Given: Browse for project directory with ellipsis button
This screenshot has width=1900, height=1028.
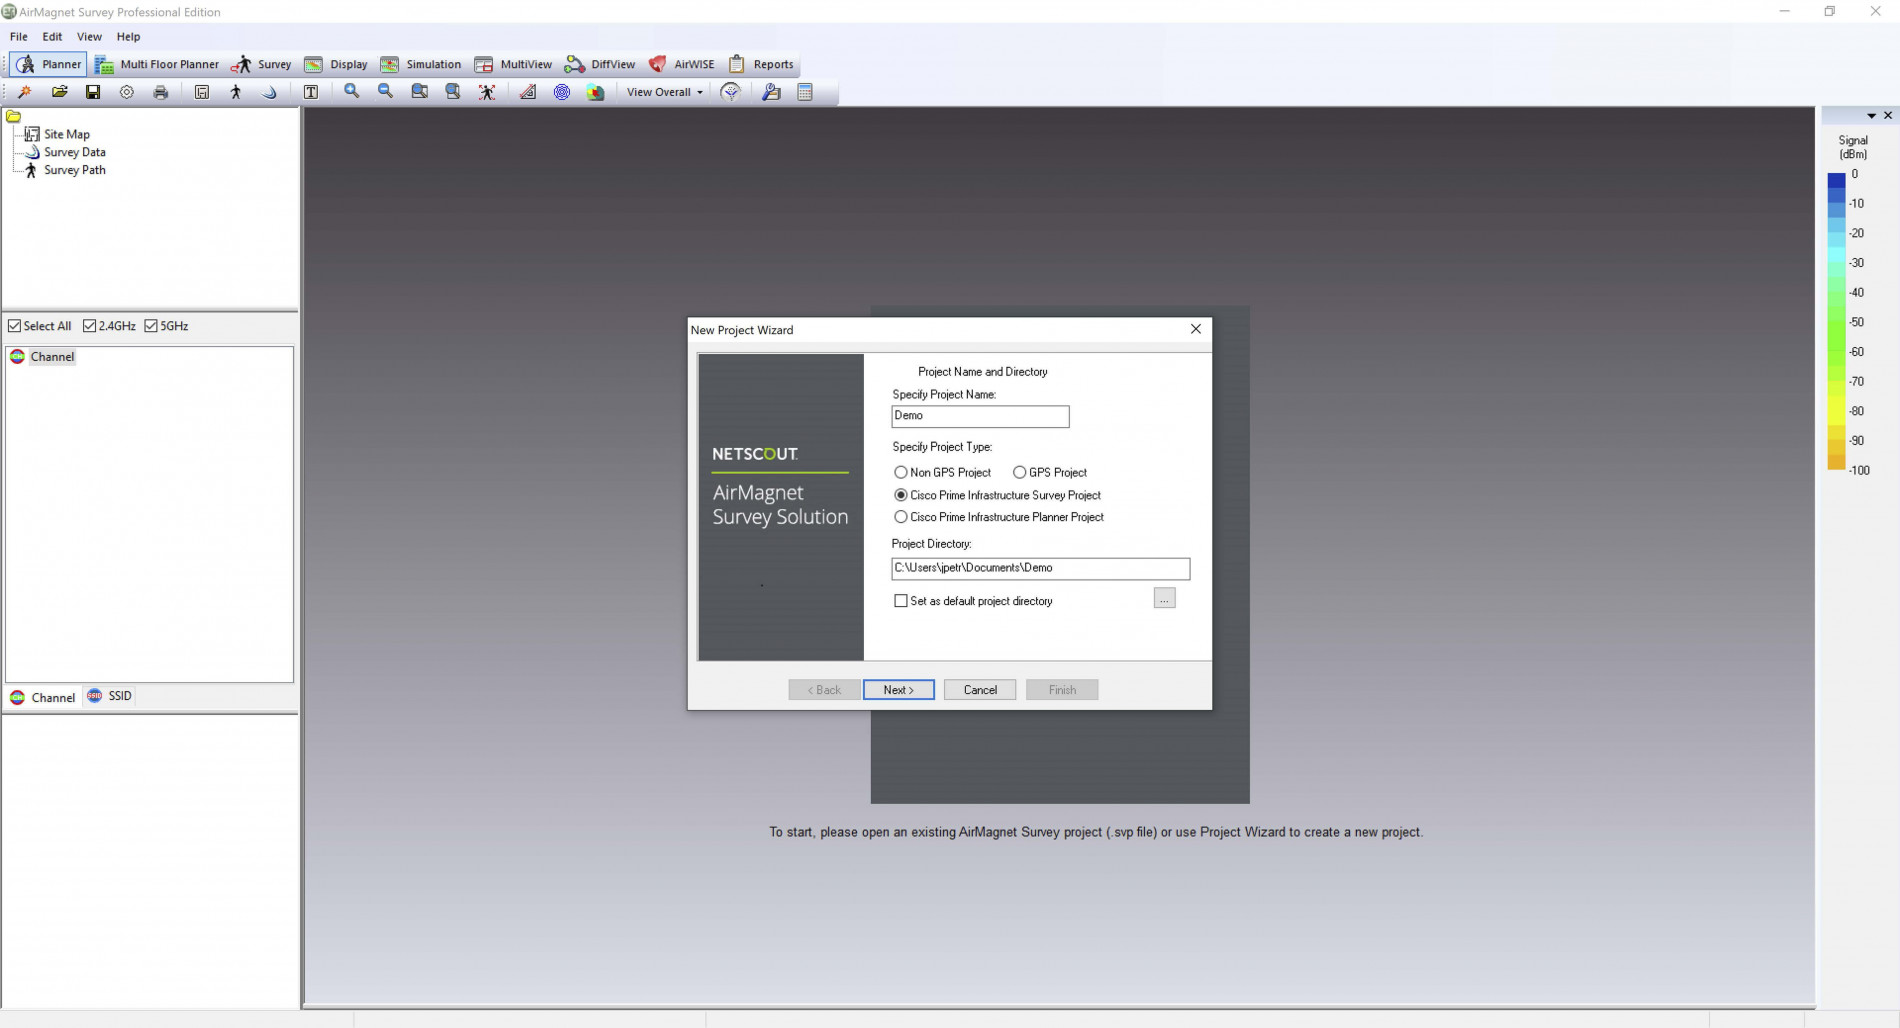Looking at the screenshot, I should click(1164, 598).
